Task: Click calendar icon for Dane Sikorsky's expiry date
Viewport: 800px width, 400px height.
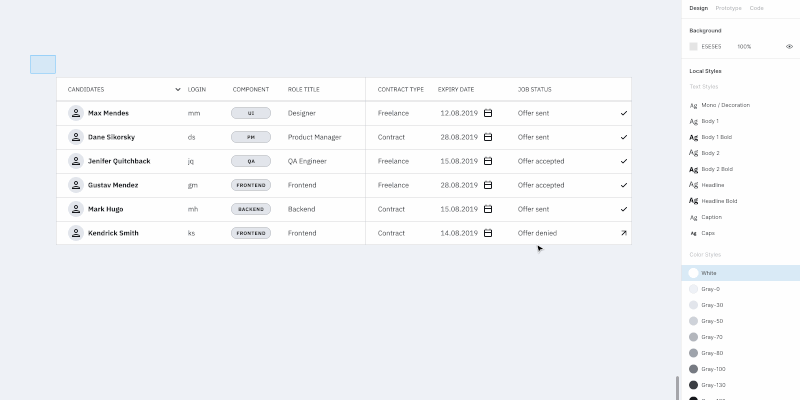Action: pos(488,137)
